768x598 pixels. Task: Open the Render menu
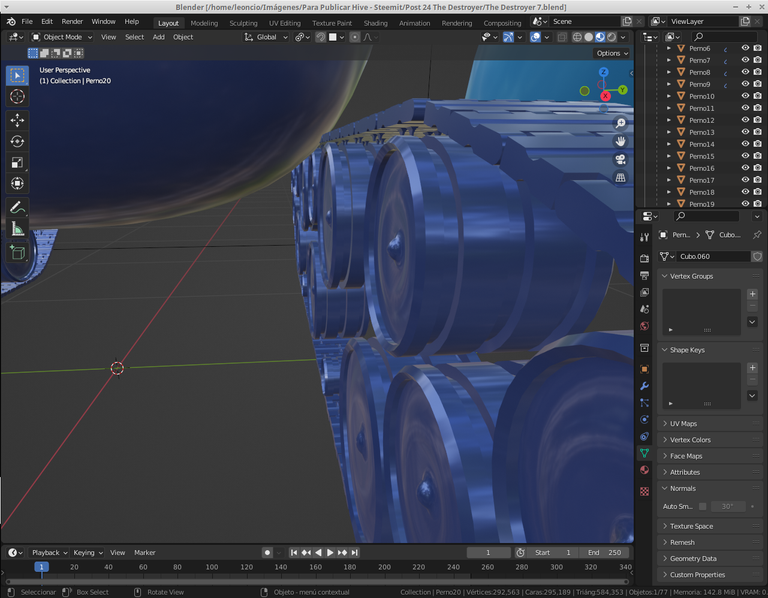(72, 22)
